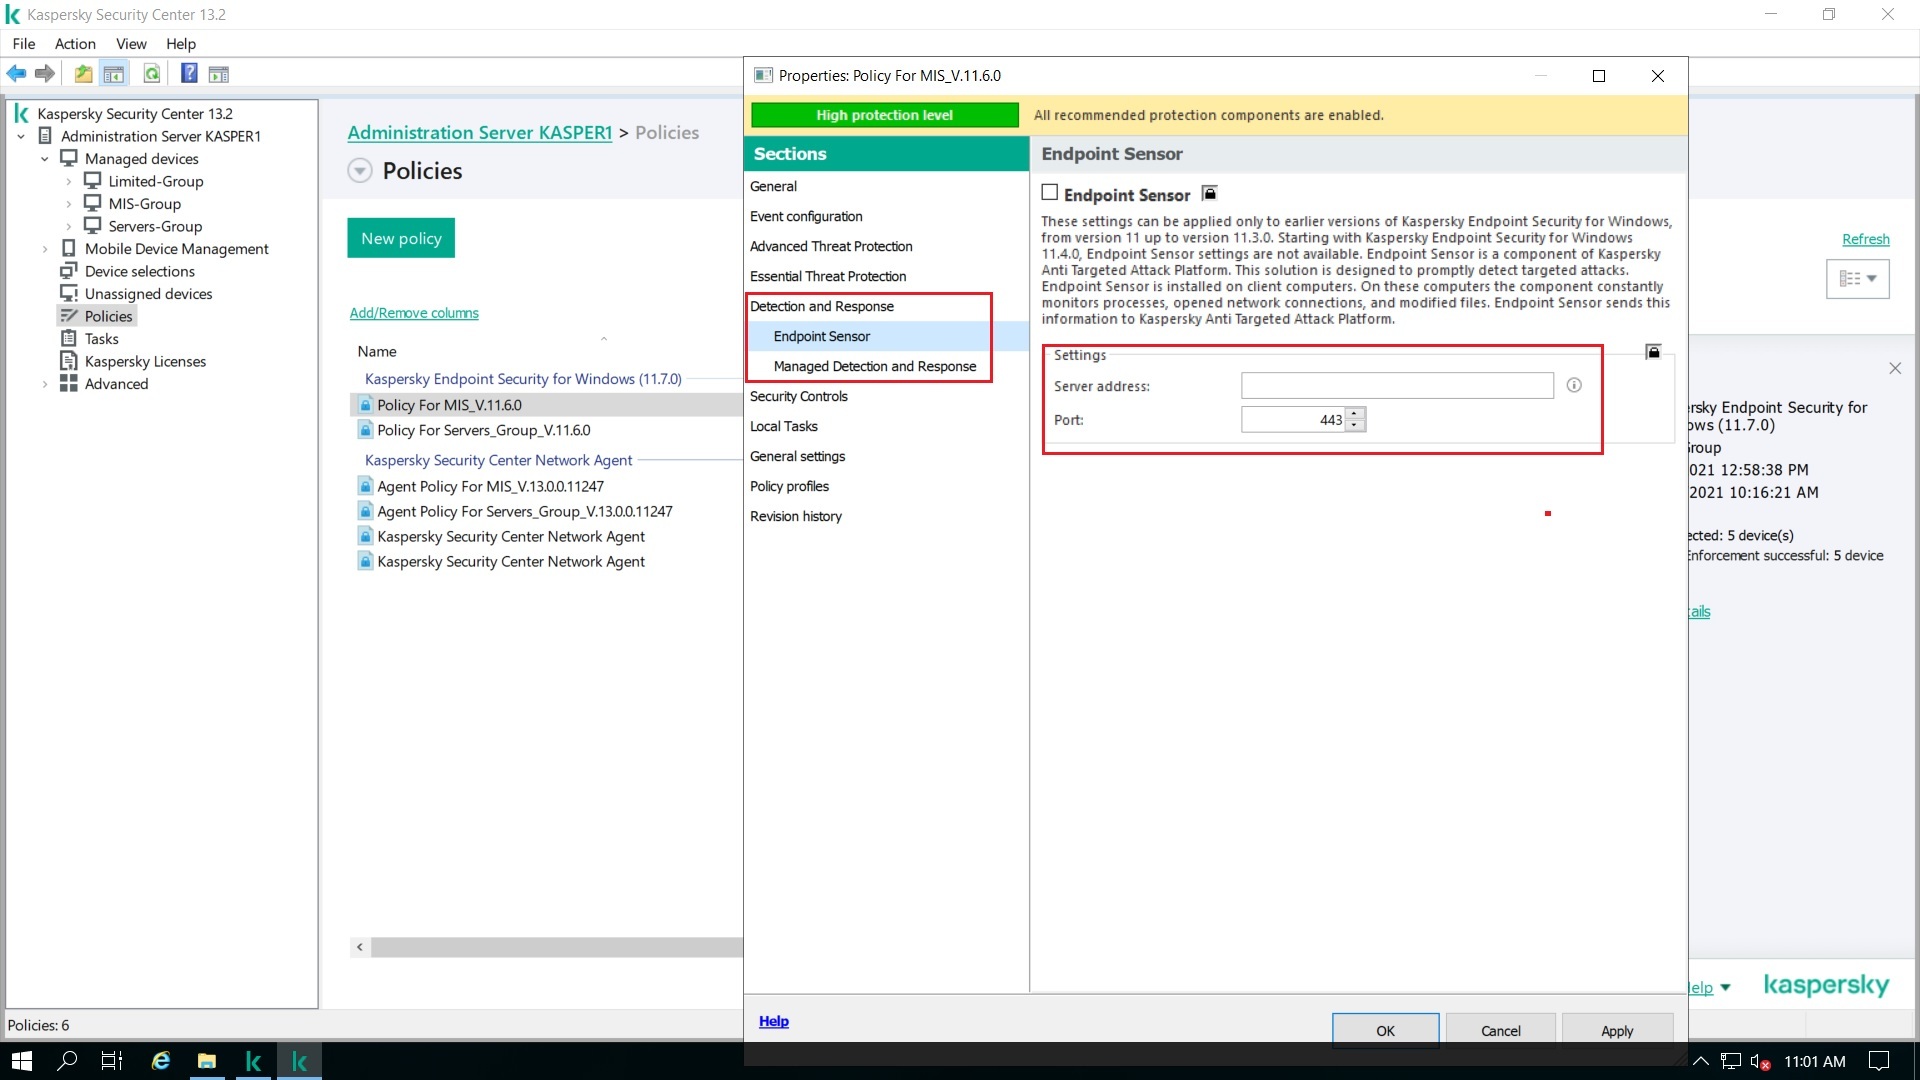Toggle the Settings group lock icon
This screenshot has width=1920, height=1080.
tap(1653, 352)
